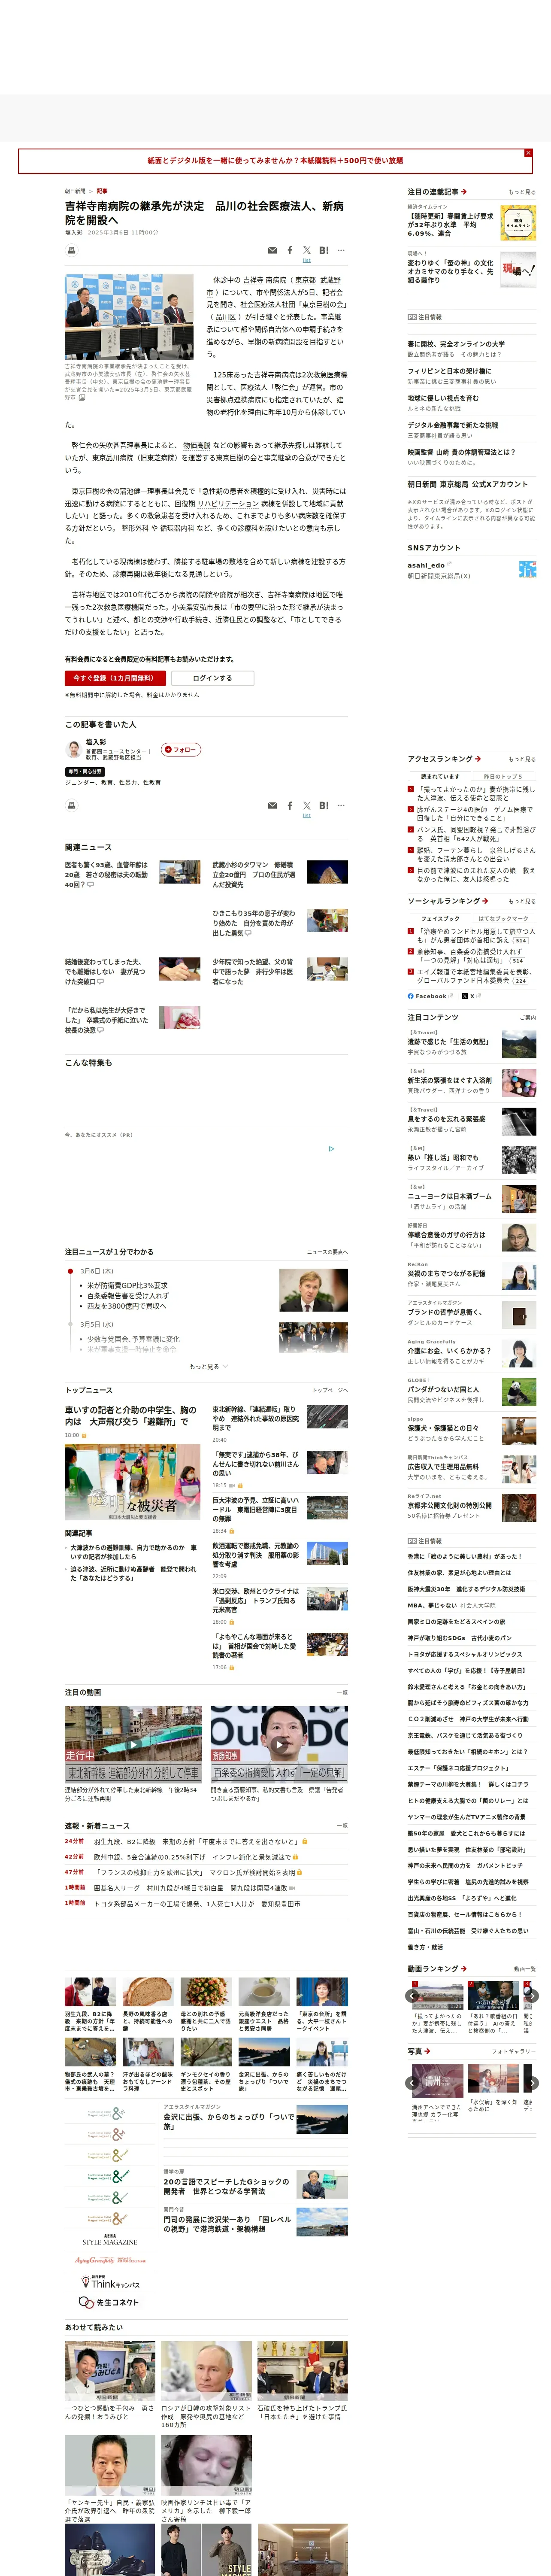Viewport: 551px width, 2576px height.
Task: Open ご案内 link beside 注目コンテンツ
Action: [528, 1018]
